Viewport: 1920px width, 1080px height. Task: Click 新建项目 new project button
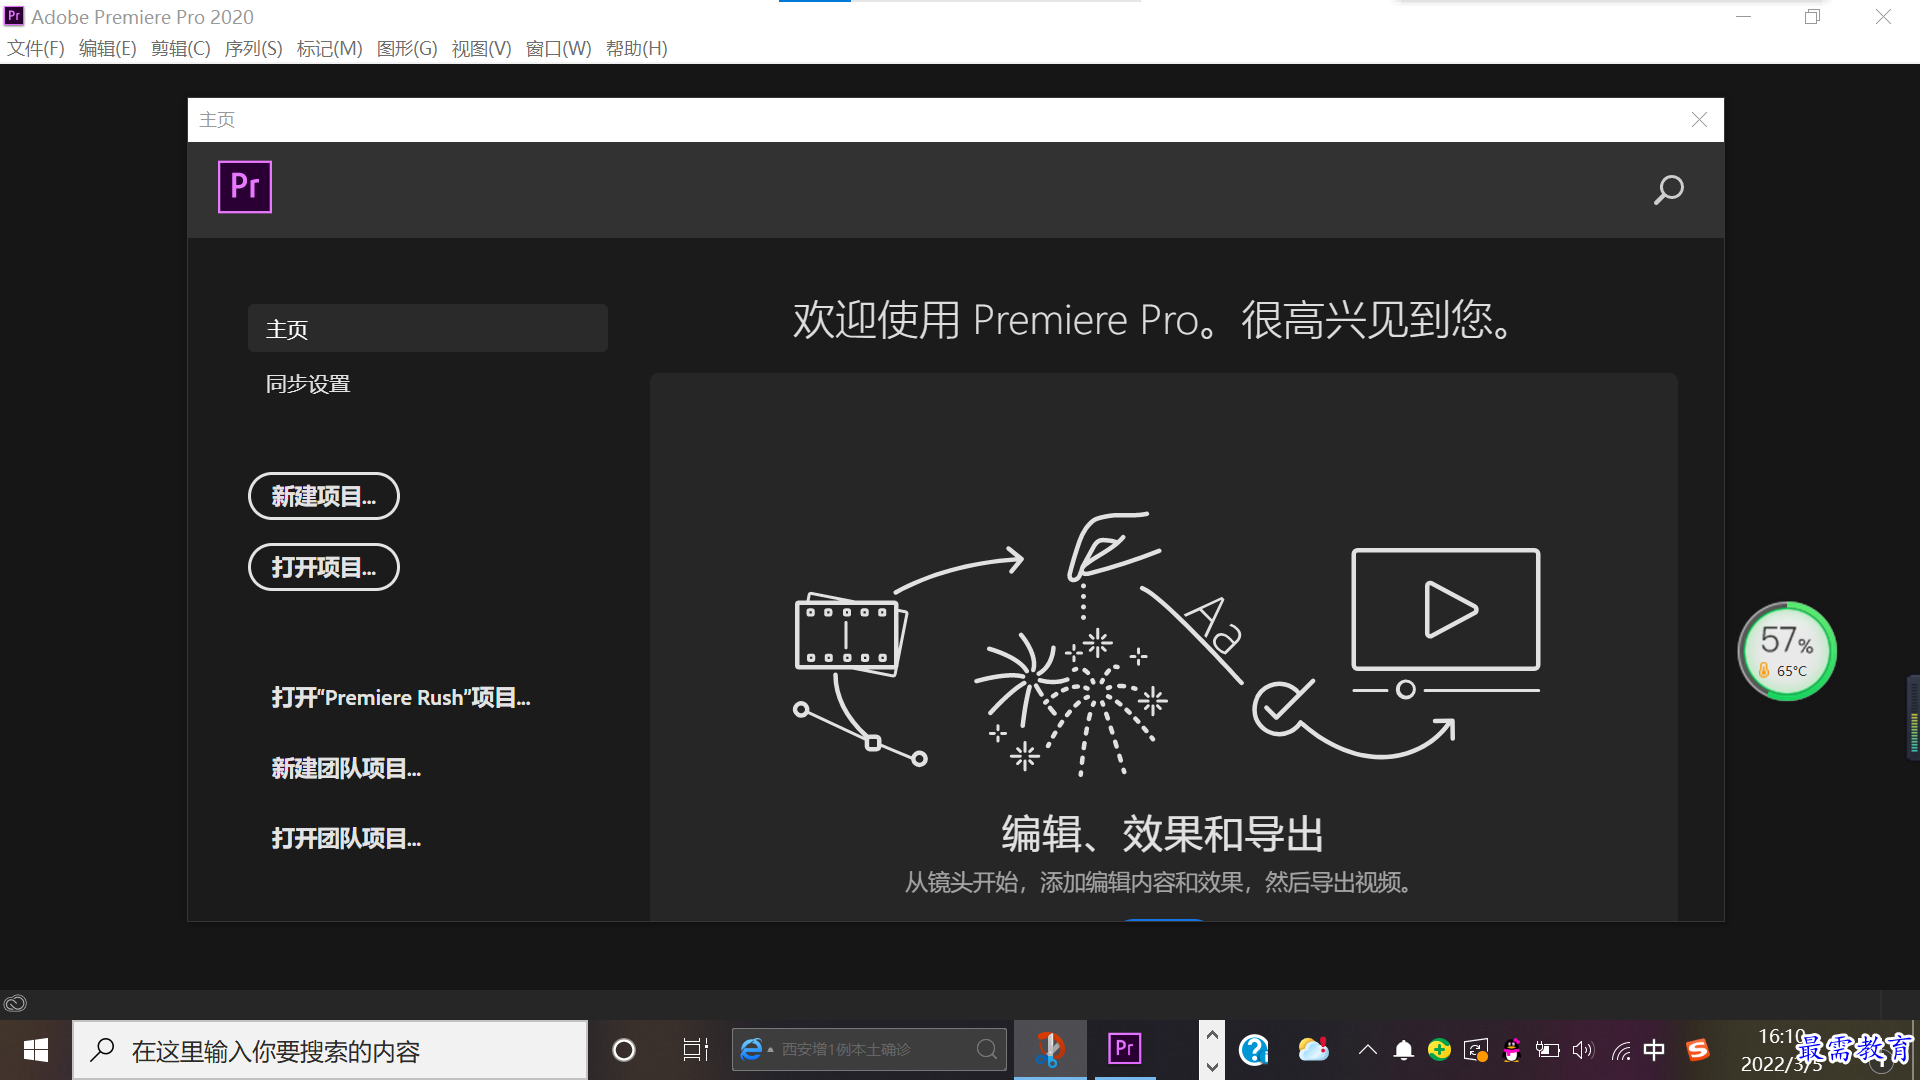[324, 496]
